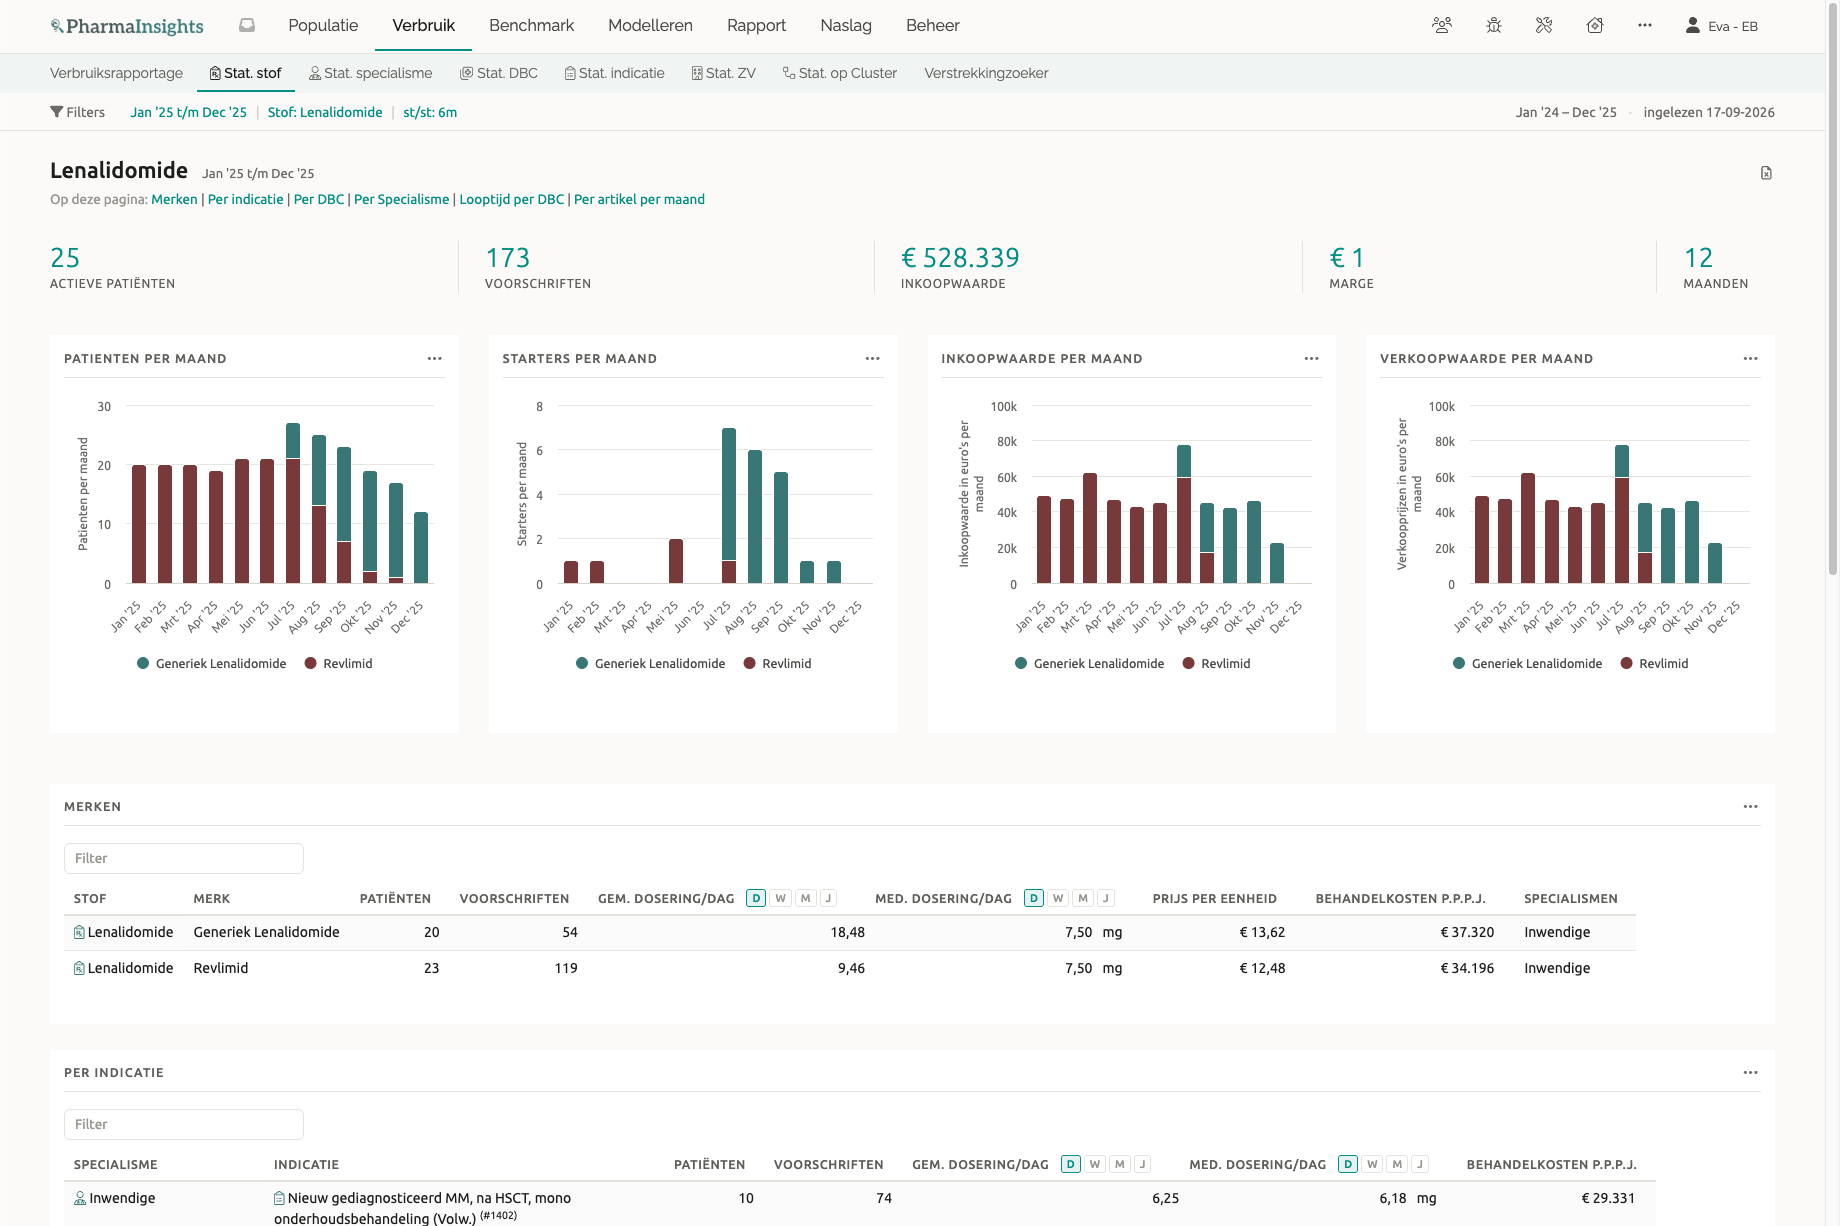Open the Per indicatie table options menu
The height and width of the screenshot is (1226, 1840).
click(1750, 1072)
